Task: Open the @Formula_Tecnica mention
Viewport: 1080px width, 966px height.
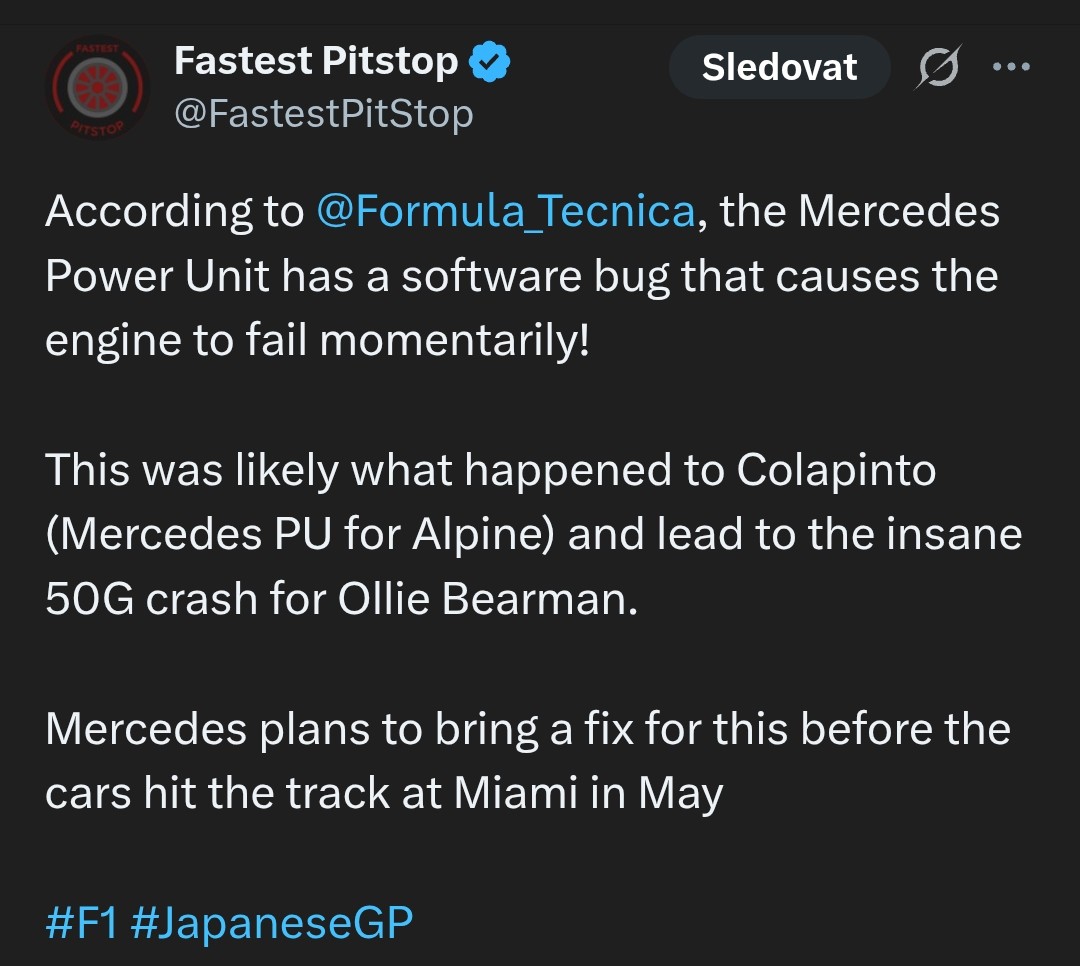Action: [505, 212]
